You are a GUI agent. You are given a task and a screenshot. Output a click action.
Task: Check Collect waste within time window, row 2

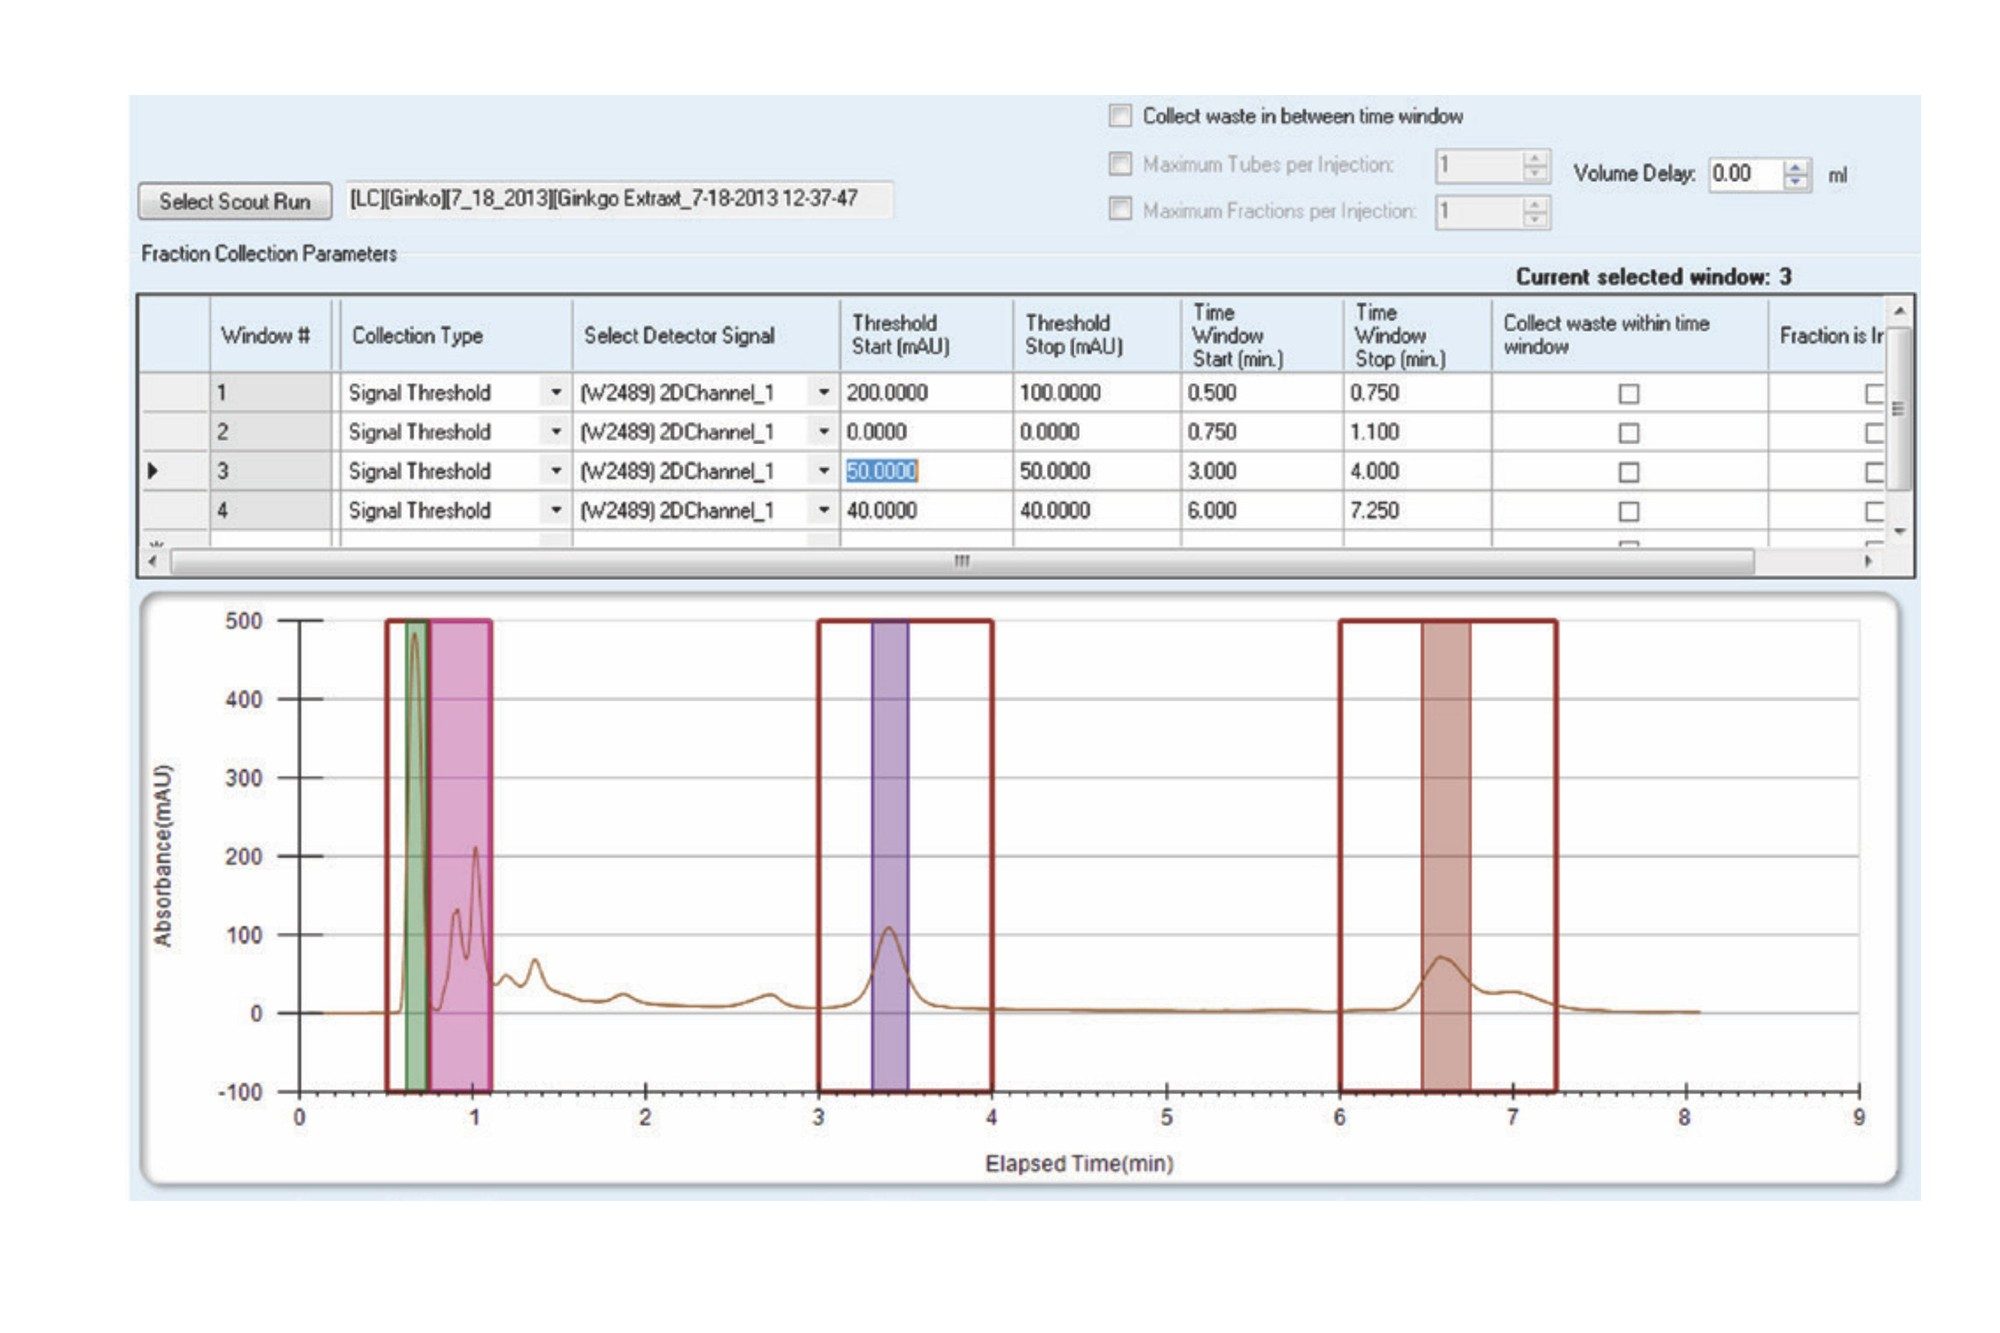[1629, 433]
